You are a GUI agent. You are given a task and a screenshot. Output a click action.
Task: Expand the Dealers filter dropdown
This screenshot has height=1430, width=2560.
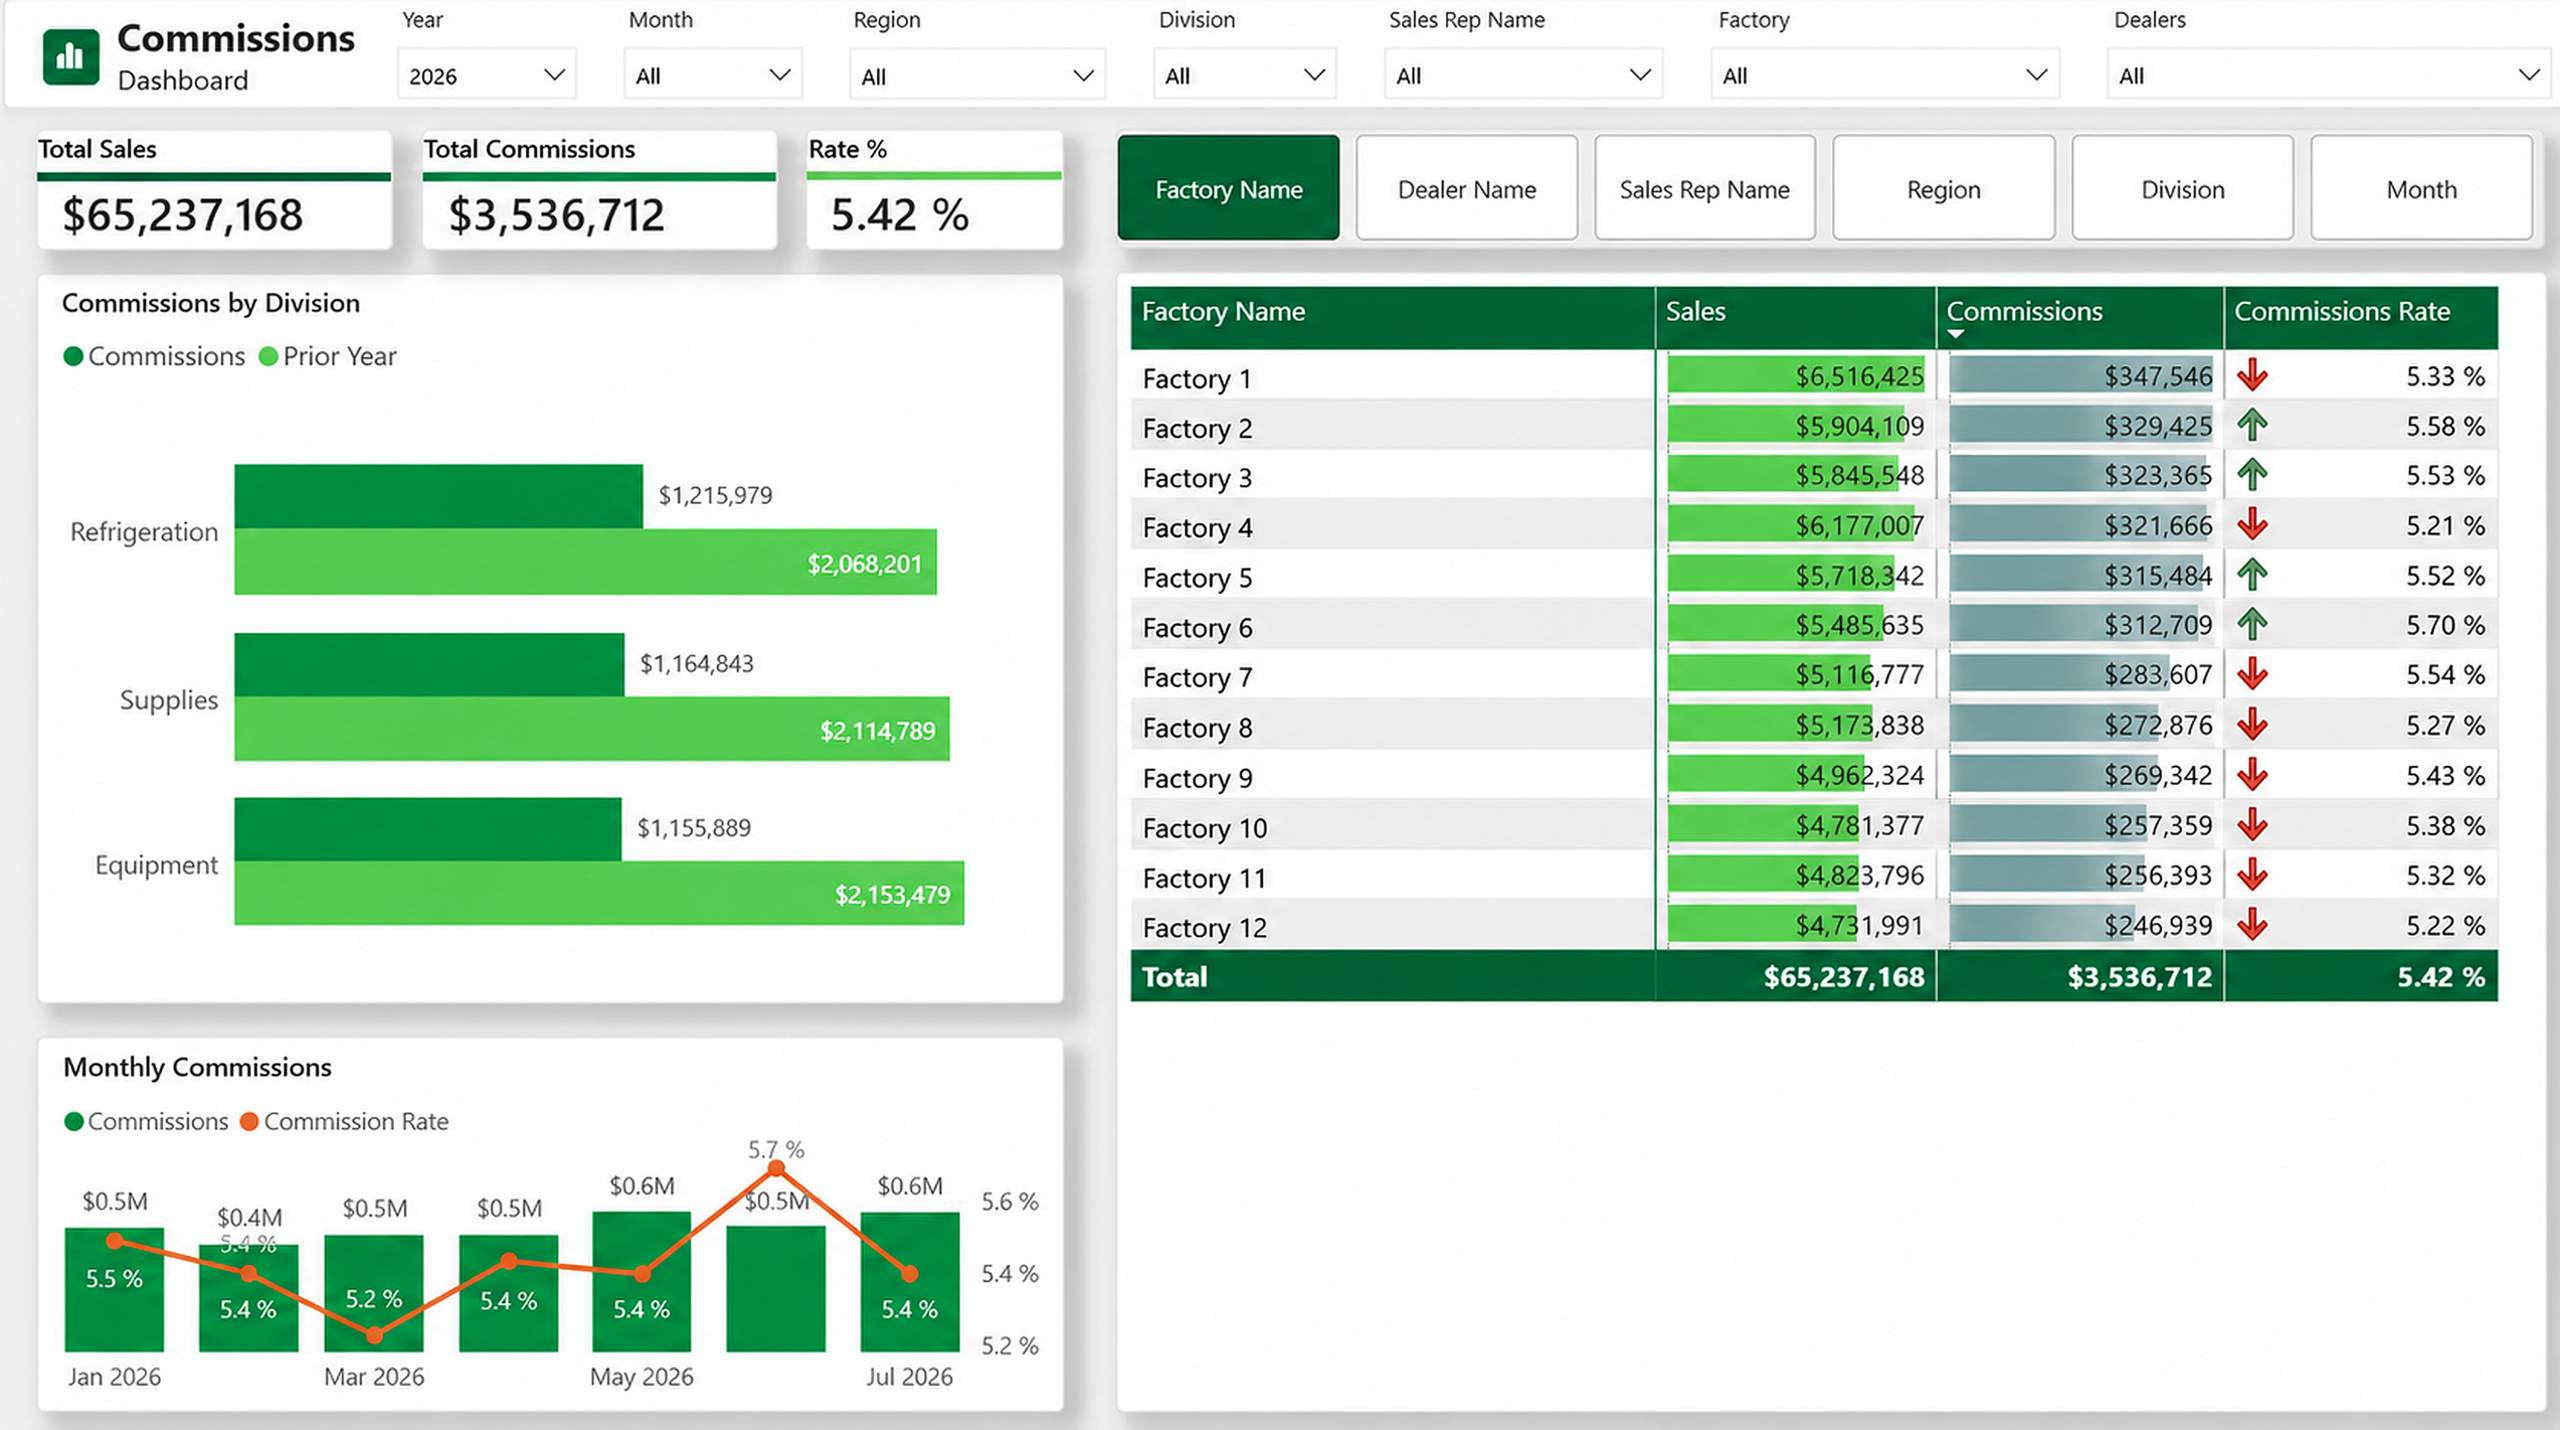click(2330, 75)
